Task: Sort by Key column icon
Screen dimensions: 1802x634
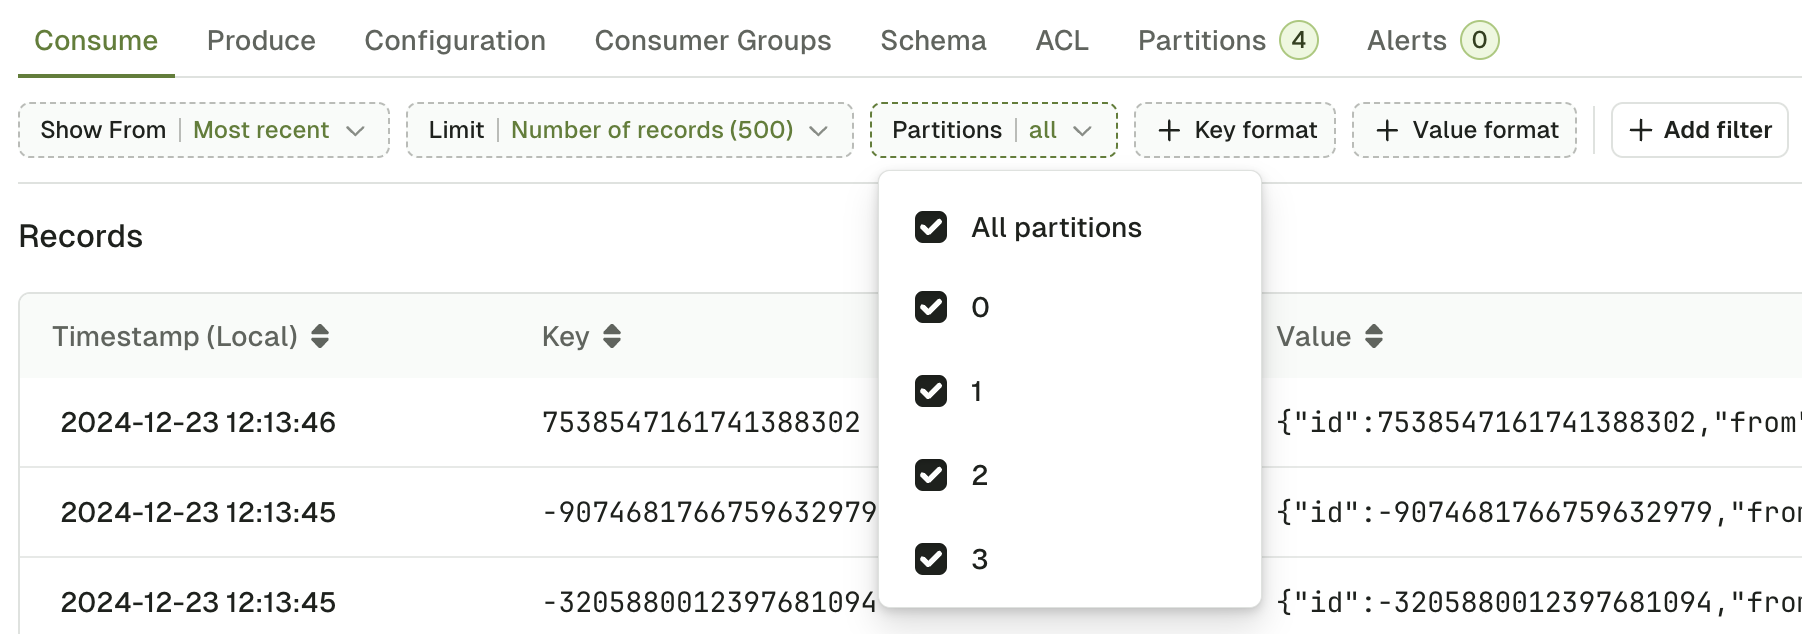Action: tap(612, 336)
